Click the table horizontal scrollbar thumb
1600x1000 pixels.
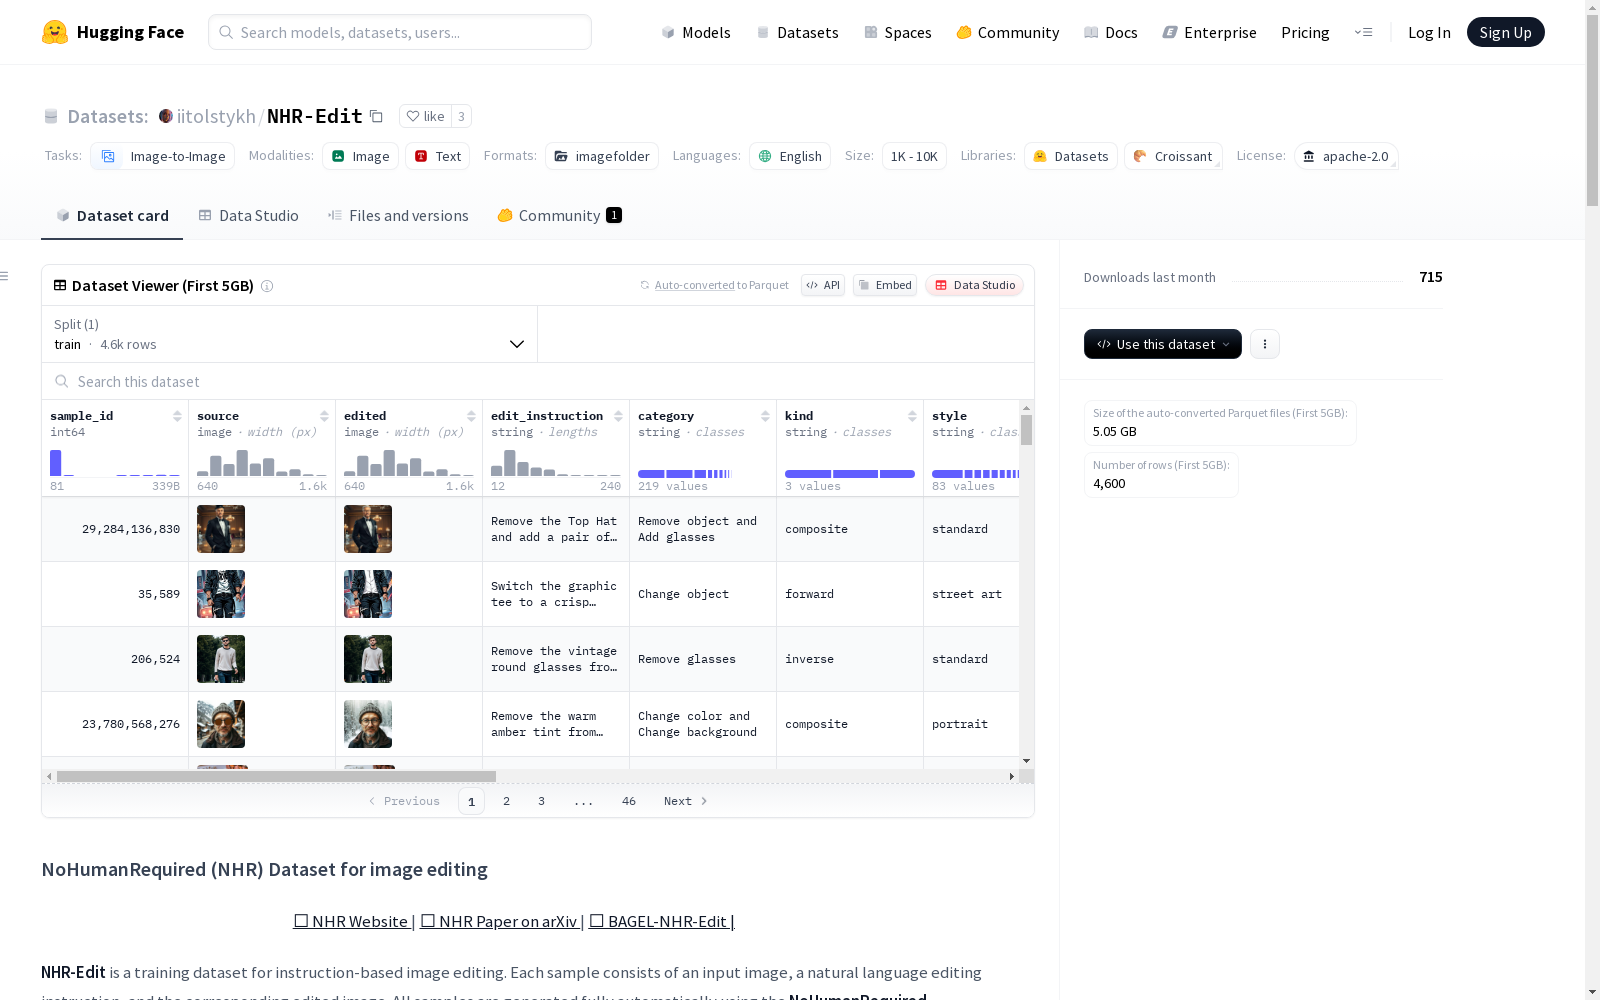tap(276, 776)
